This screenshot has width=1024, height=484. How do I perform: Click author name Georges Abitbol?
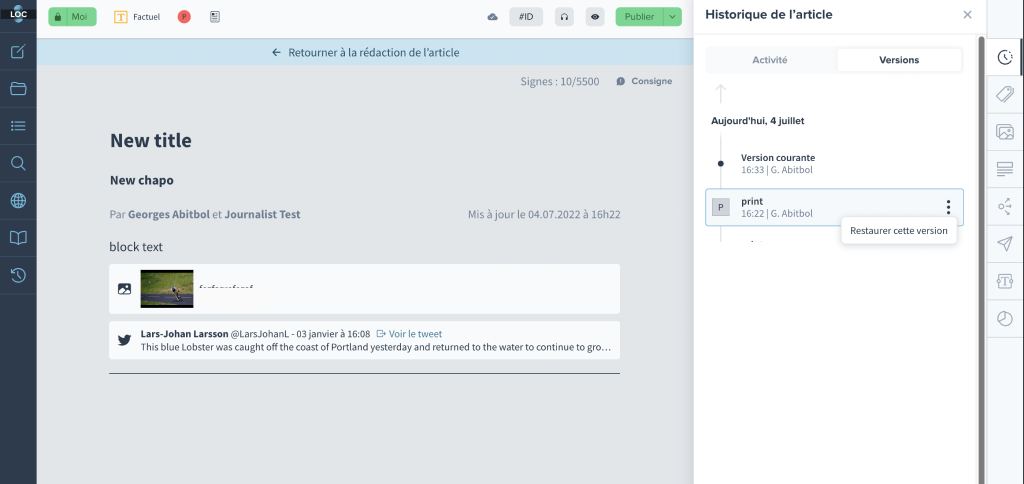pos(169,214)
